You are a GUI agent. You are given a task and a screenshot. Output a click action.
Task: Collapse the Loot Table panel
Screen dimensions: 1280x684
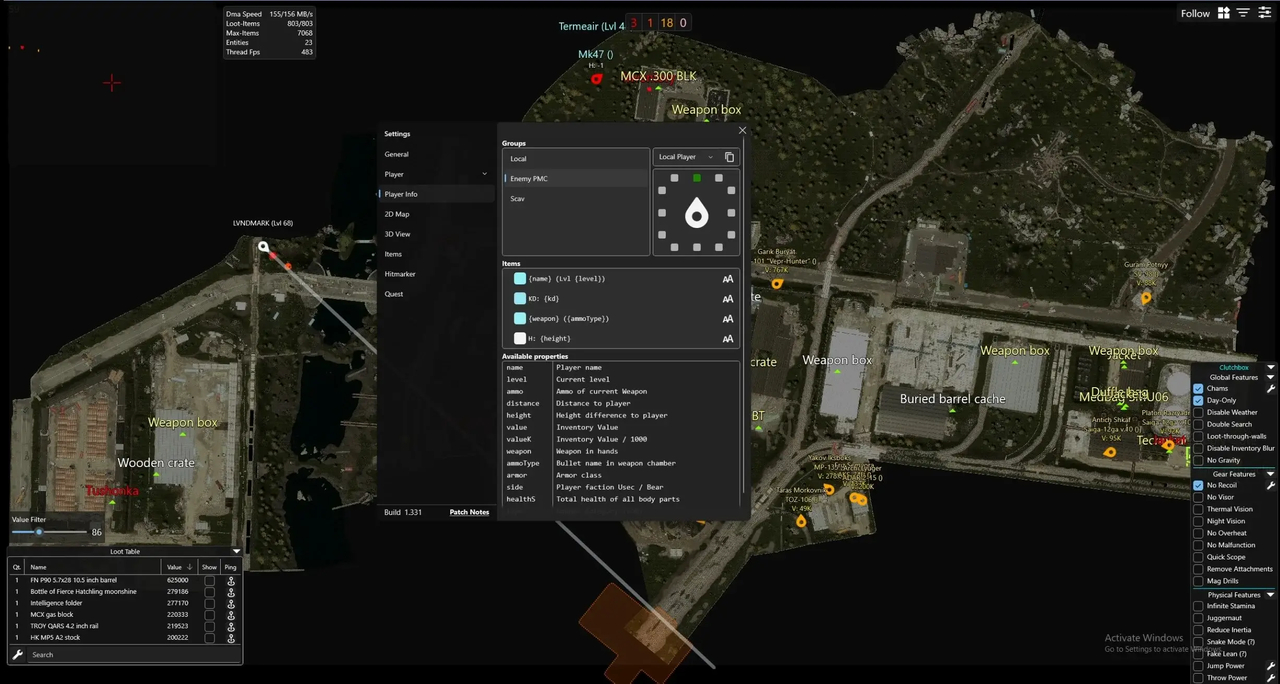(x=235, y=551)
